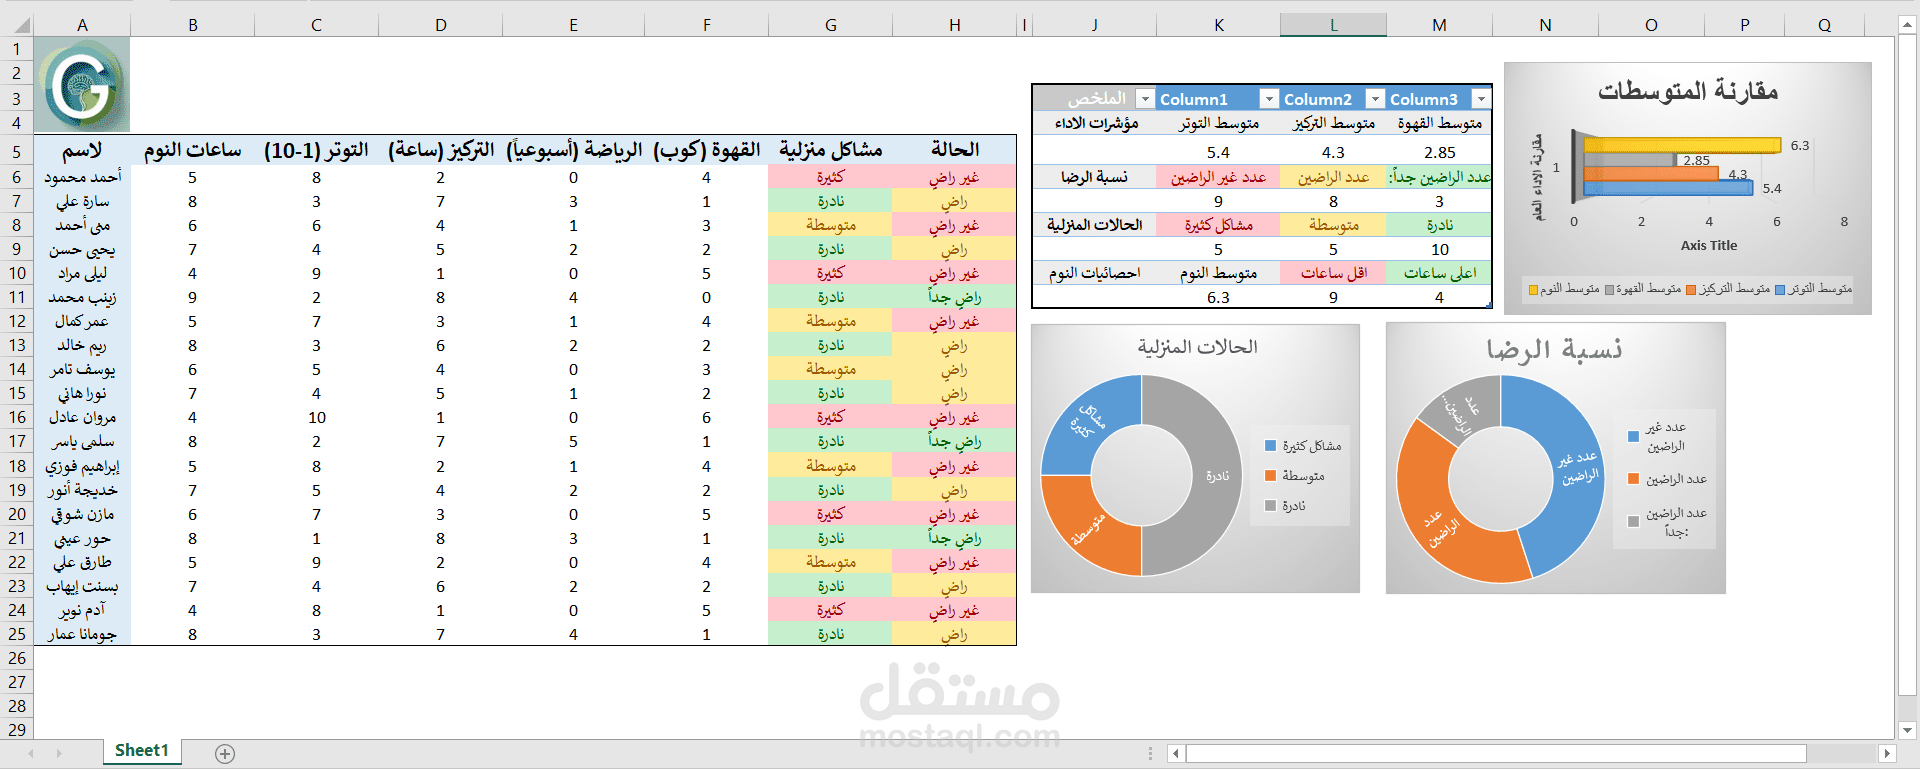The height and width of the screenshot is (769, 1920).
Task: Select the مشاكل كثيرة summary table cell
Action: tap(1218, 225)
